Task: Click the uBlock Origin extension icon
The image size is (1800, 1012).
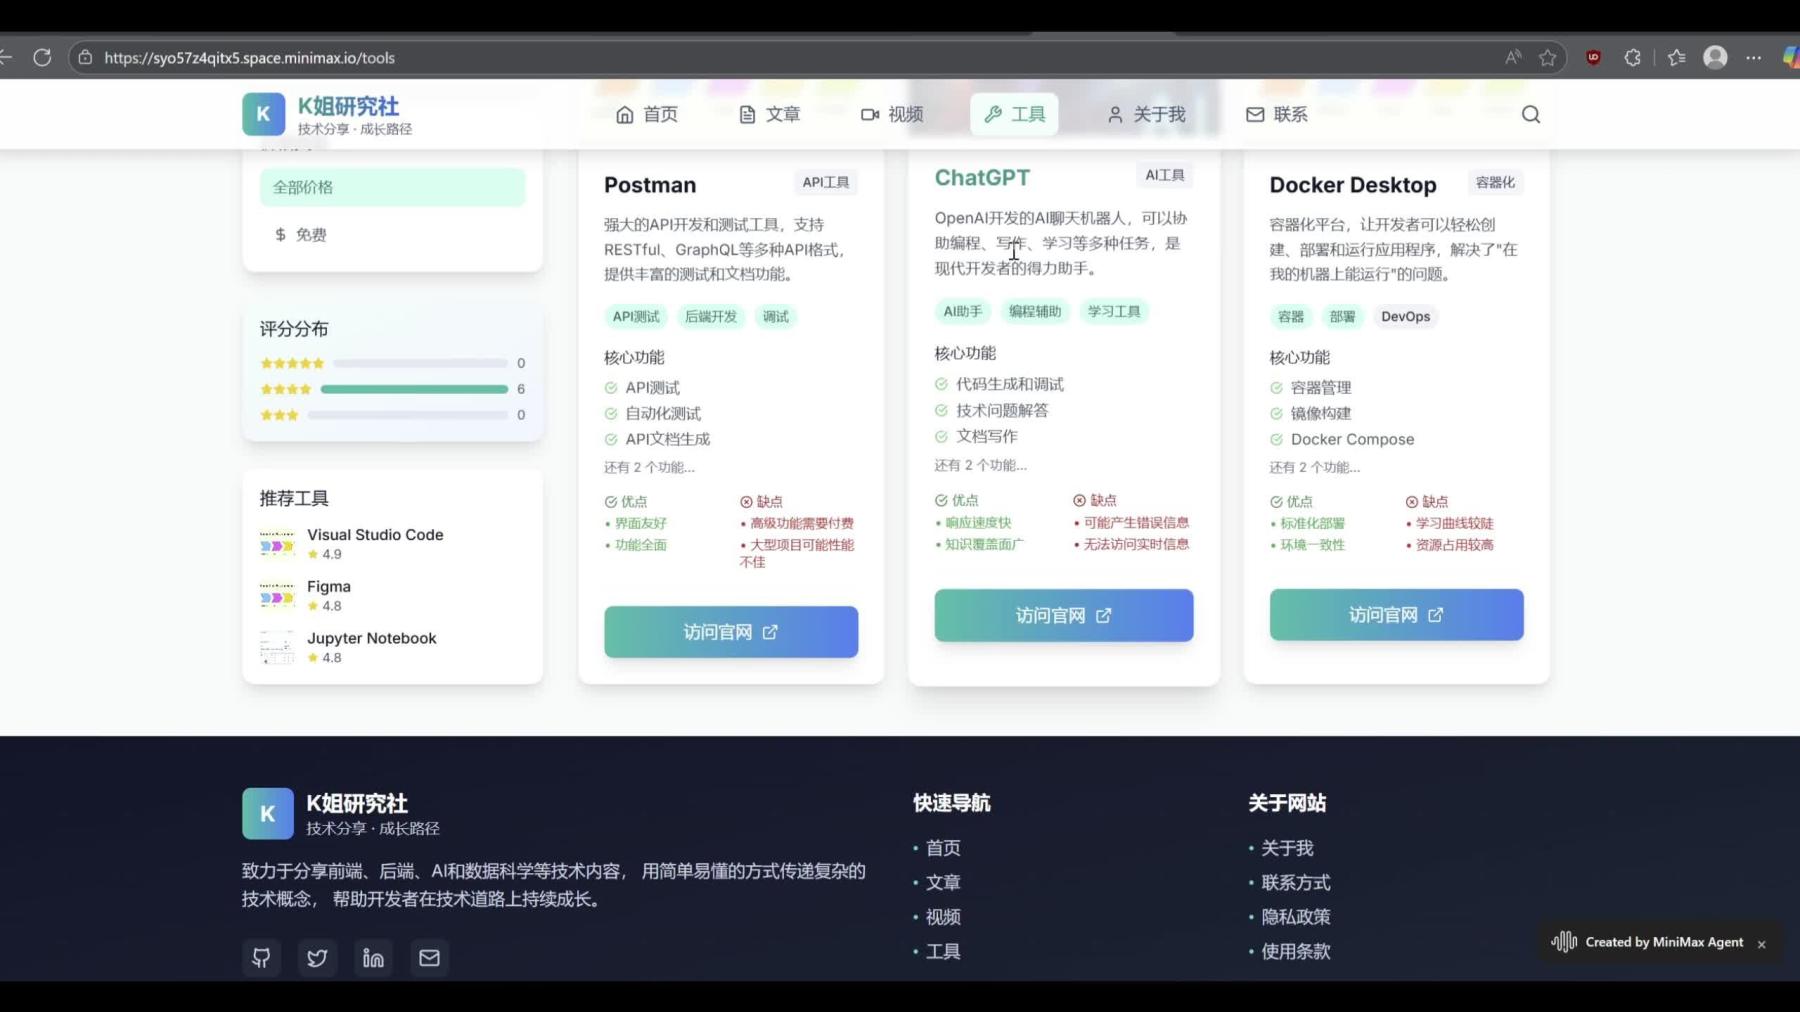Action: 1594,57
